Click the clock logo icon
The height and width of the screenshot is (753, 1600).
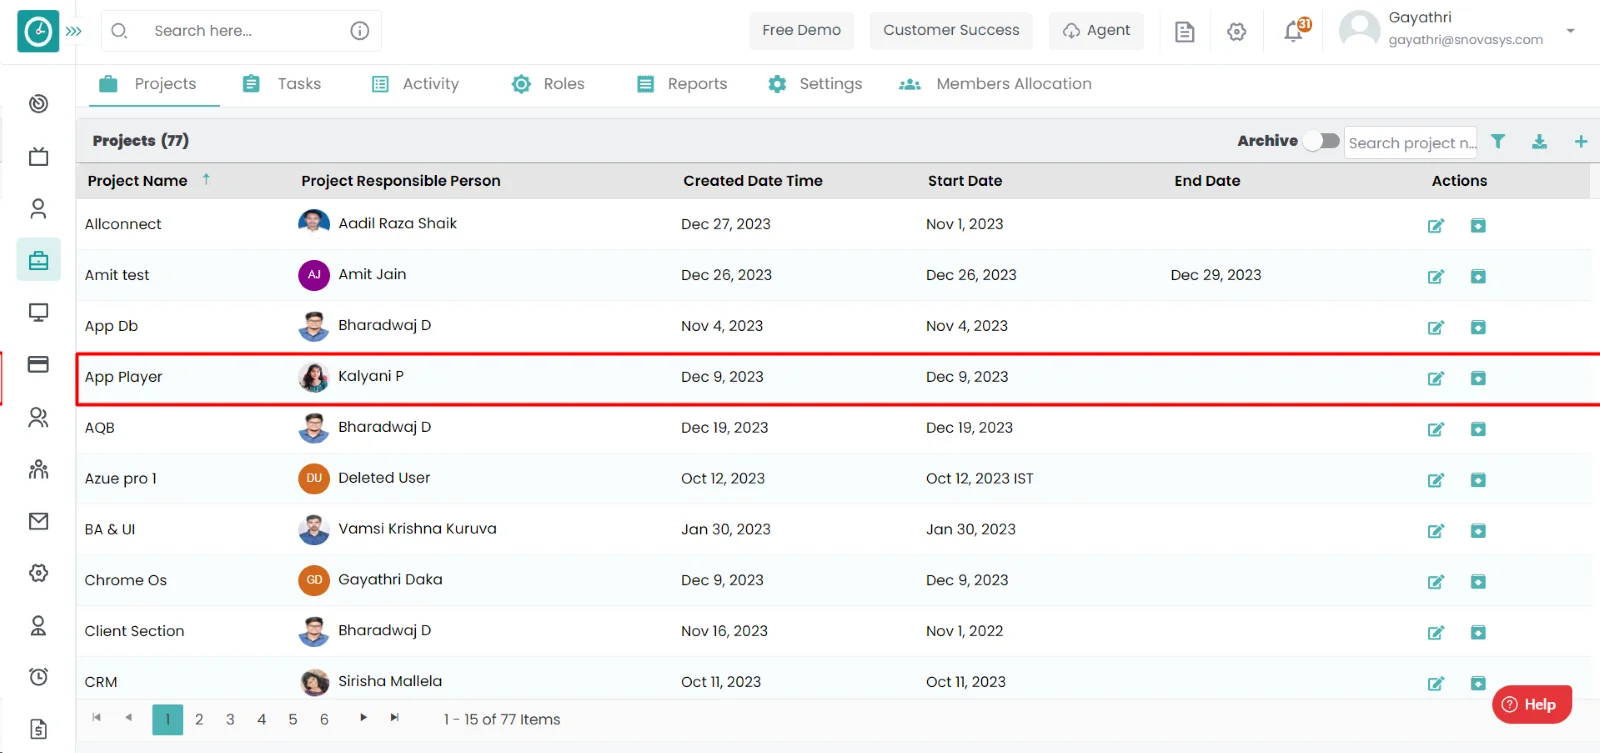click(x=38, y=31)
